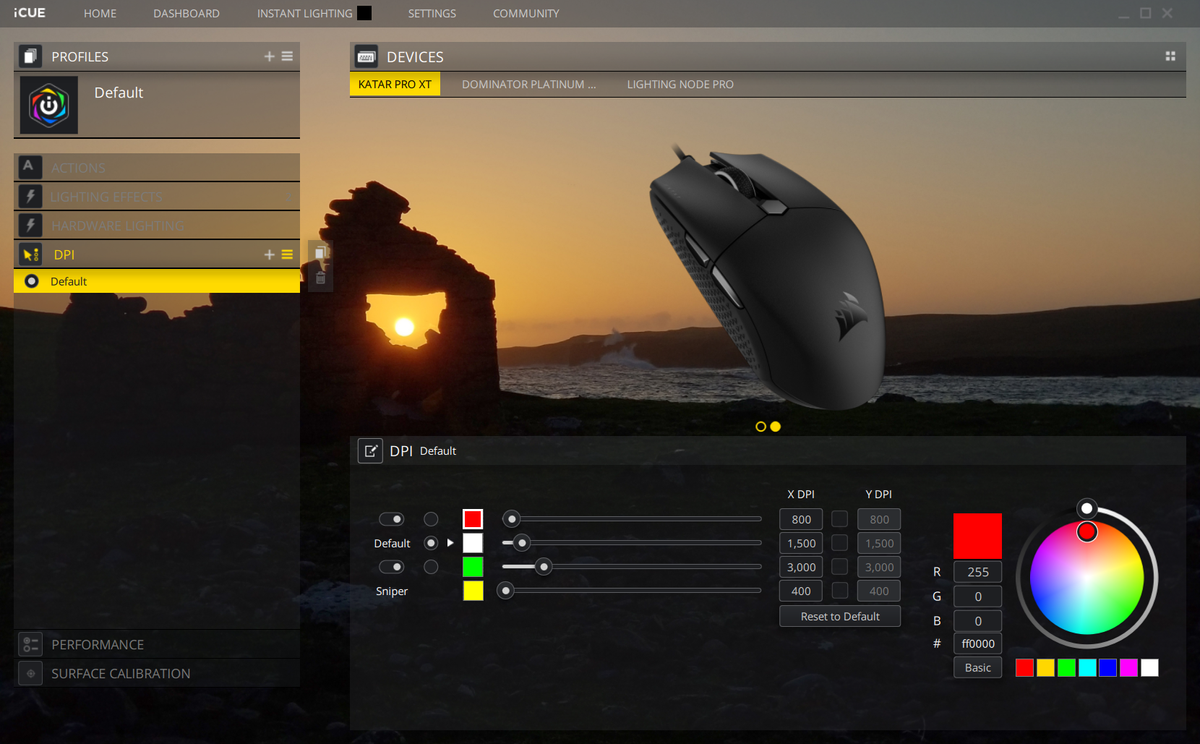Click the Basic color mode button
Screen dimensions: 1200x744
pos(978,667)
